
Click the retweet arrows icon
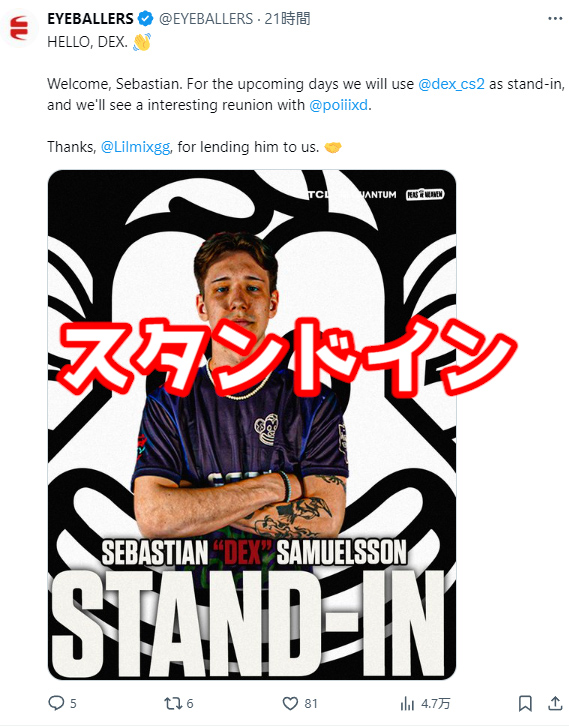(173, 703)
